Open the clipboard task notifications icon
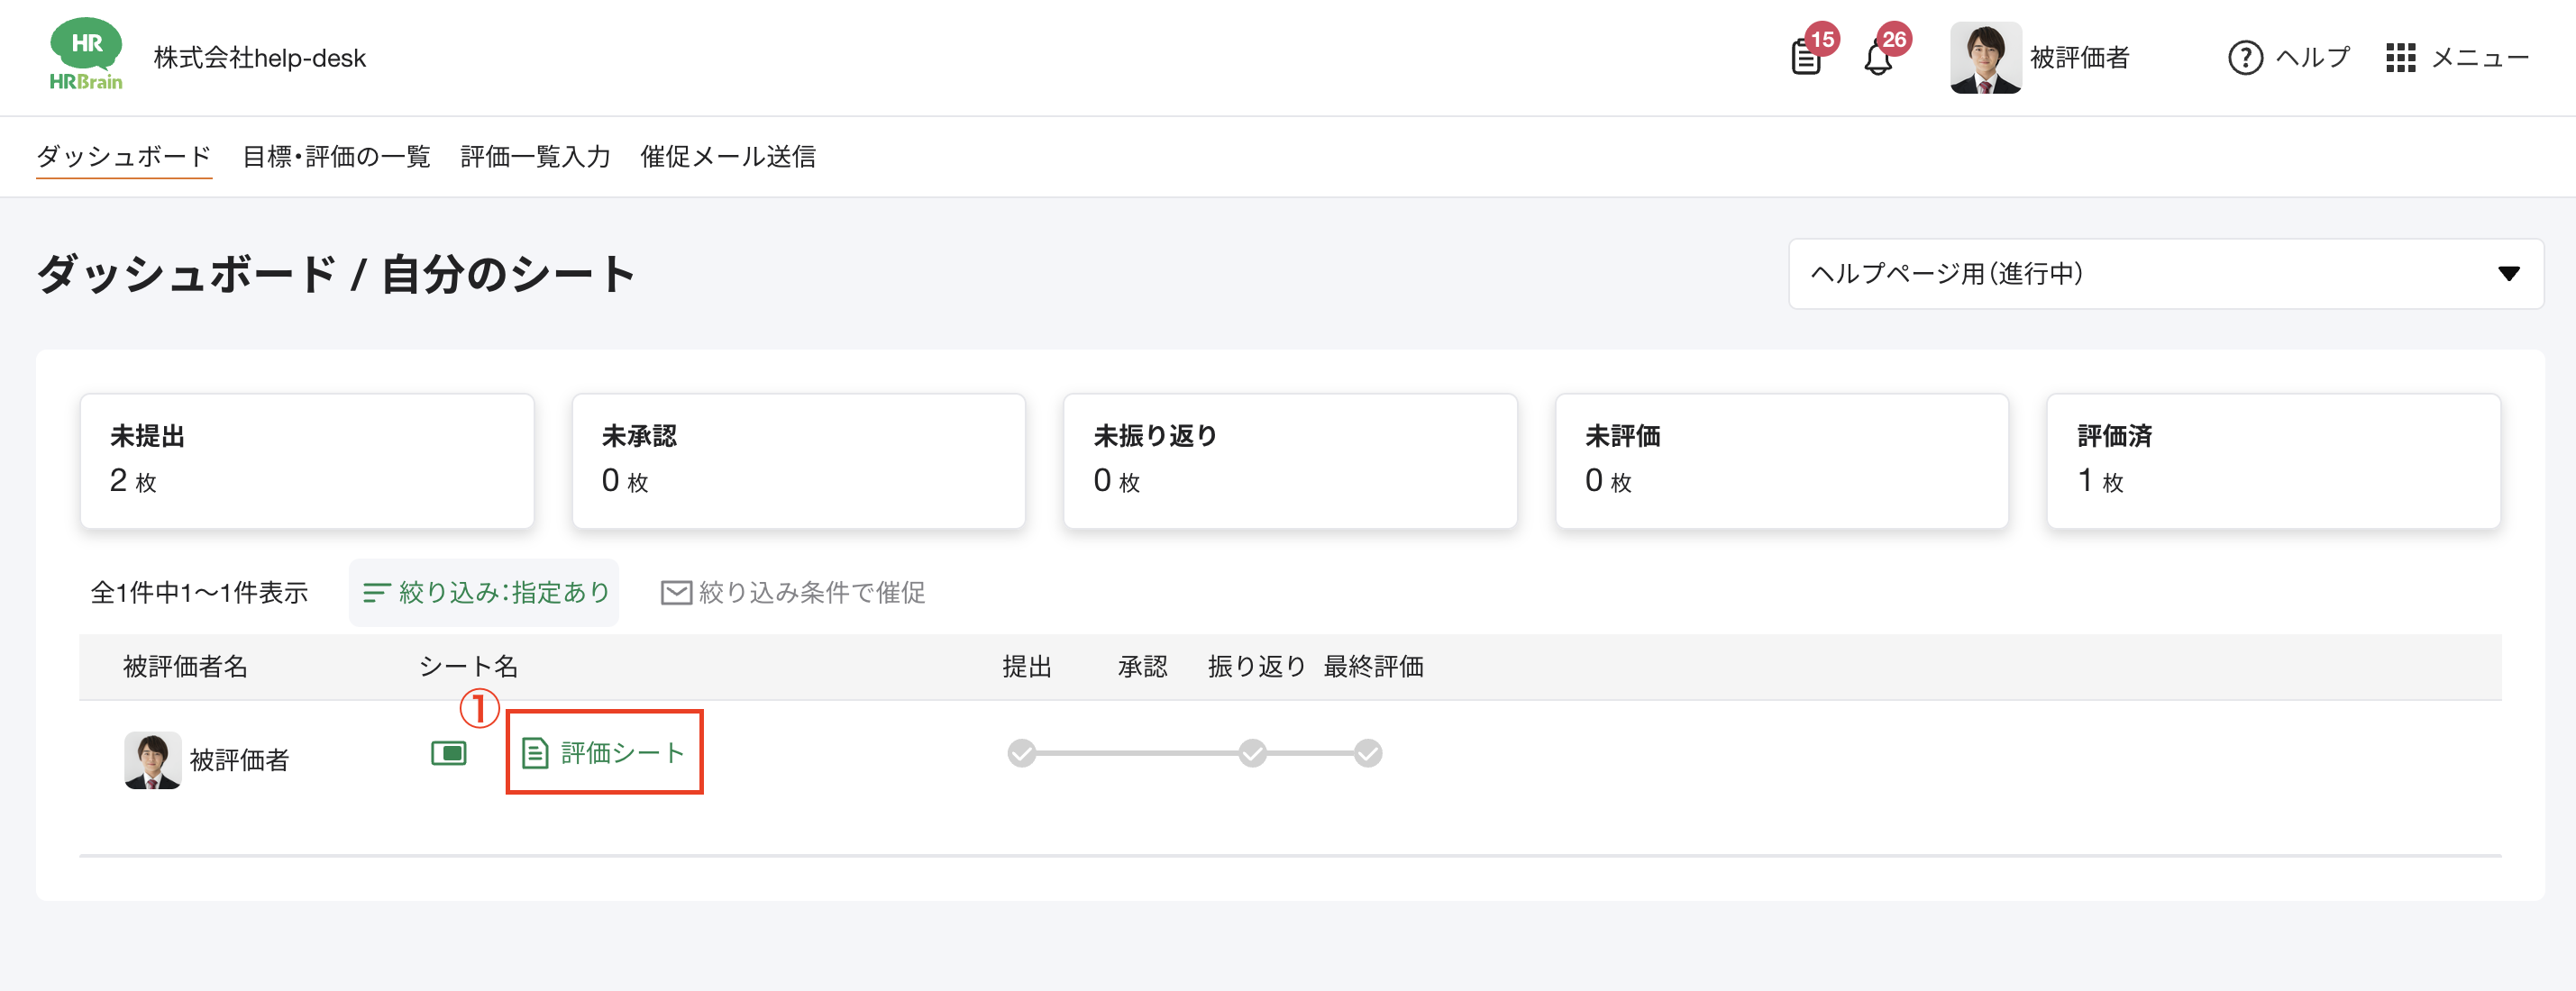The image size is (2576, 991). [1806, 57]
